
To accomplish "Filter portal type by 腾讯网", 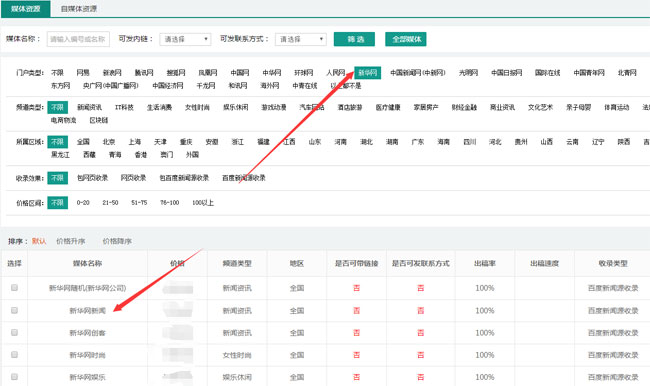I will (x=144, y=73).
